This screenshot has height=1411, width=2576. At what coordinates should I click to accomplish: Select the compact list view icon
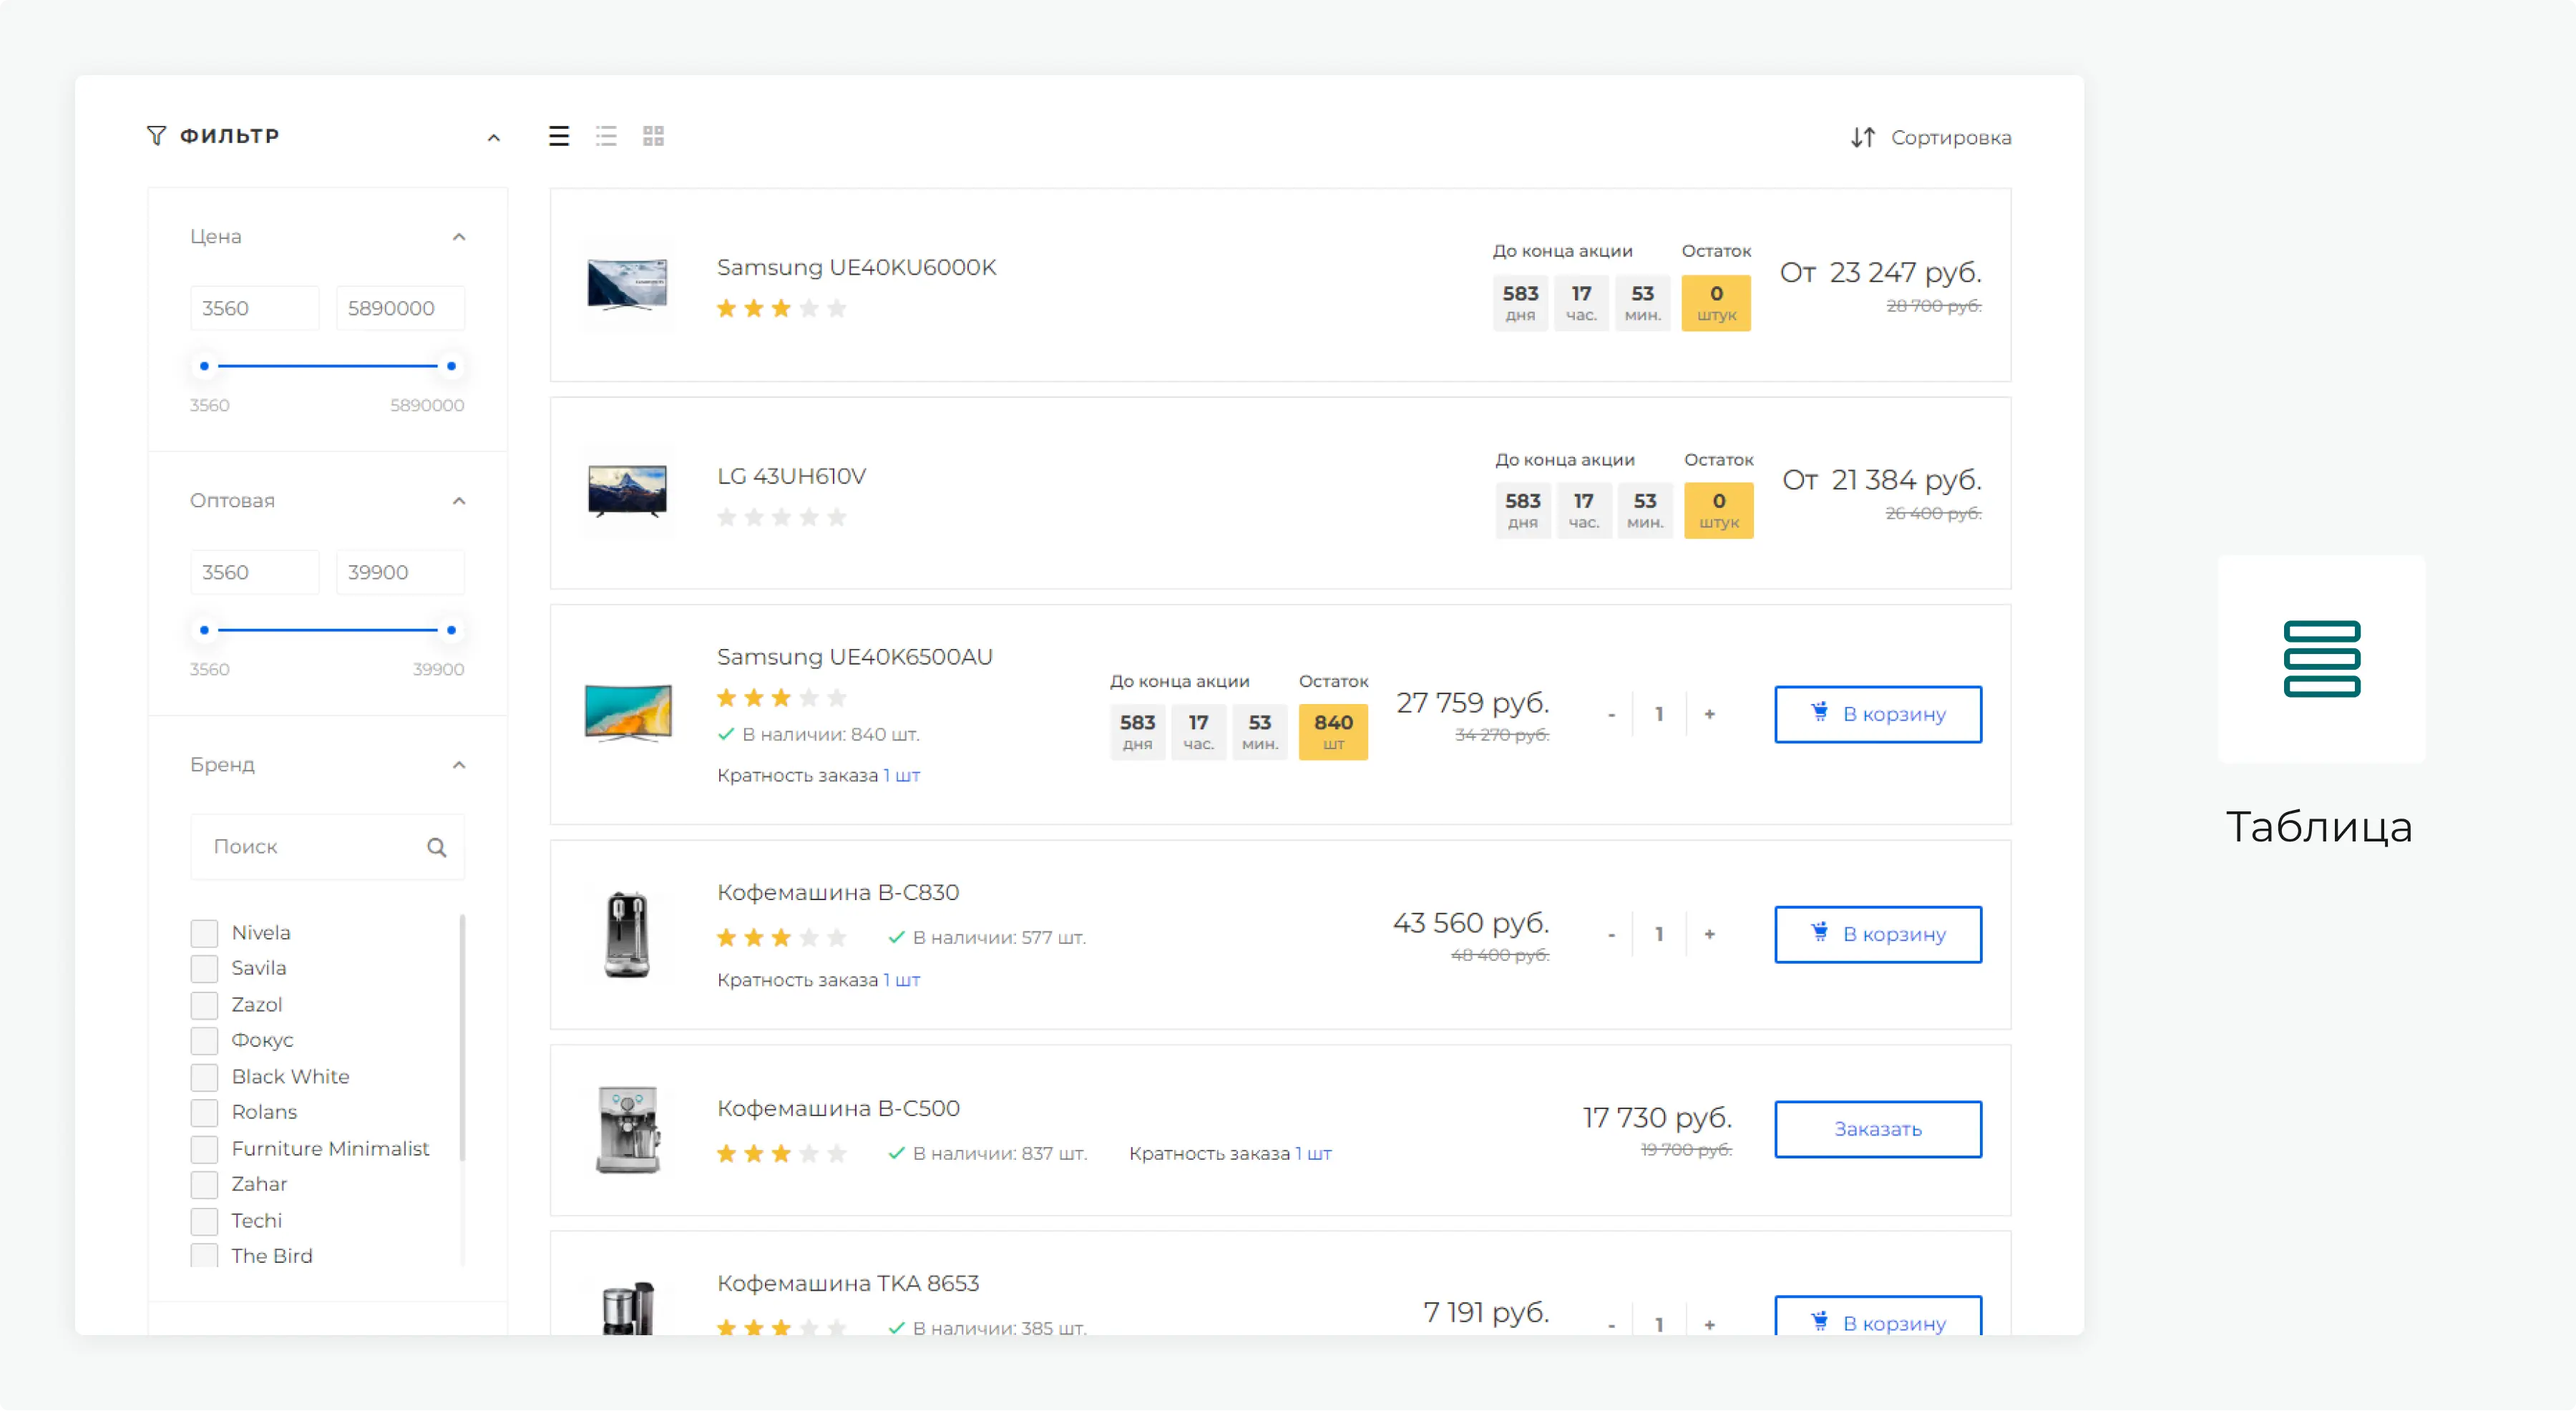tap(606, 136)
